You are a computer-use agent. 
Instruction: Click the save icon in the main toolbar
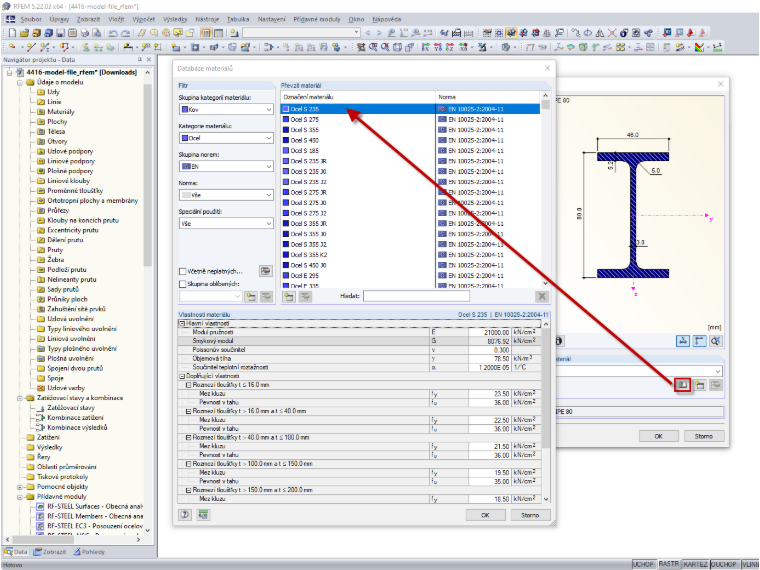tap(61, 33)
